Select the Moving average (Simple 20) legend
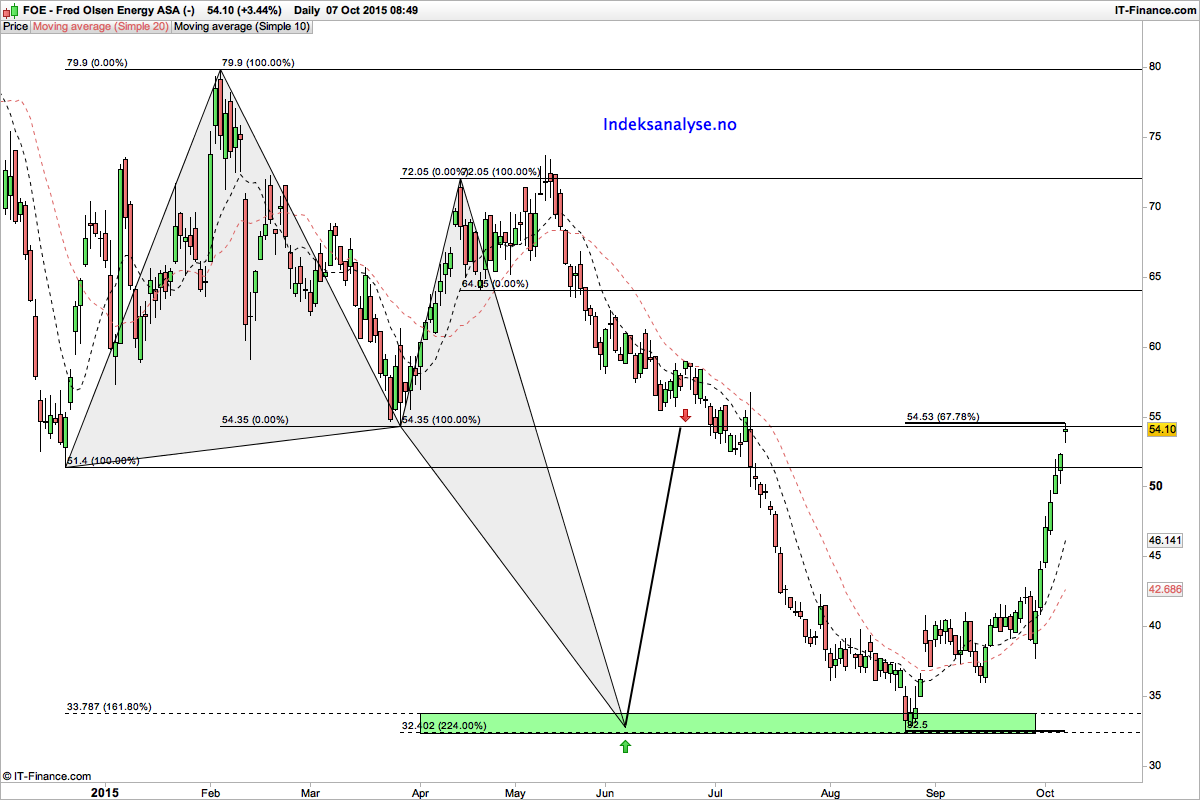 tap(100, 26)
